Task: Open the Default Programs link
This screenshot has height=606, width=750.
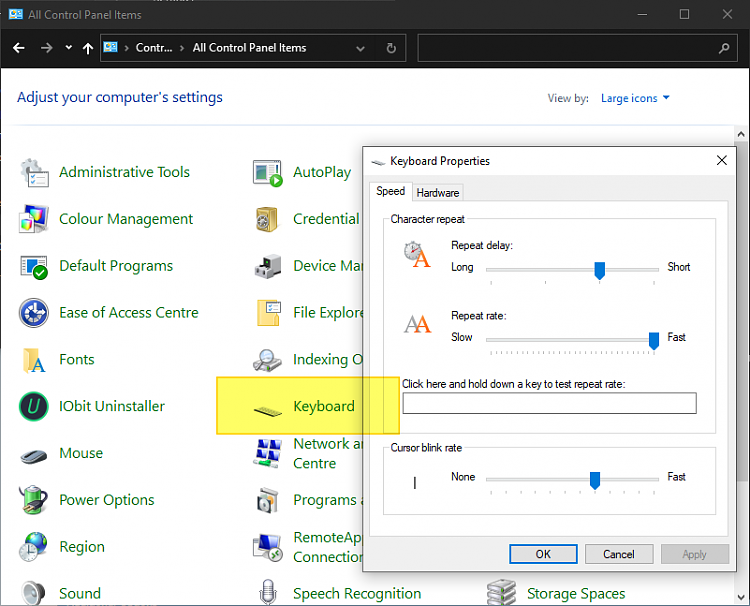Action: 116,266
